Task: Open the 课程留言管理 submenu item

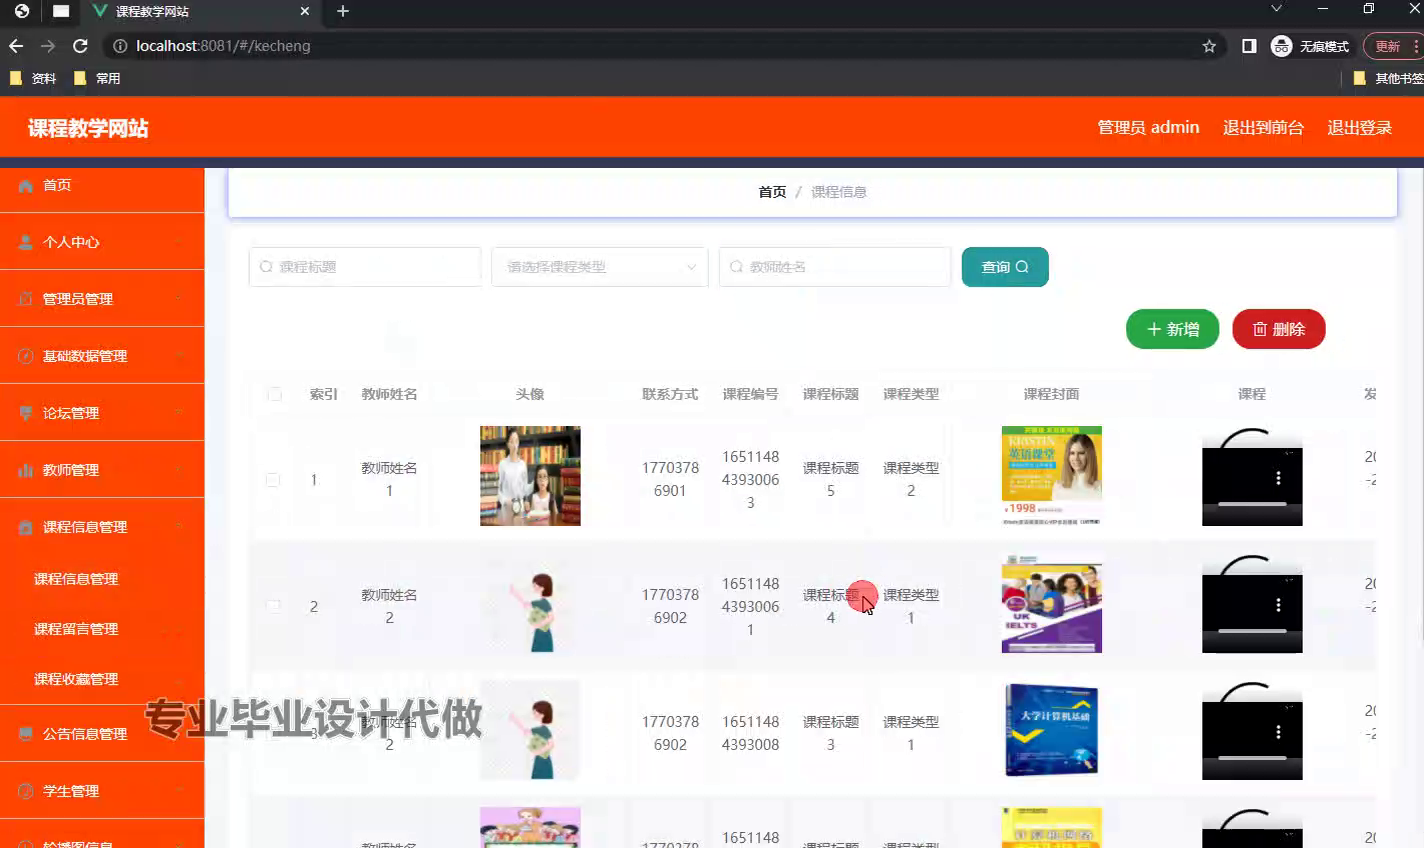Action: (76, 629)
